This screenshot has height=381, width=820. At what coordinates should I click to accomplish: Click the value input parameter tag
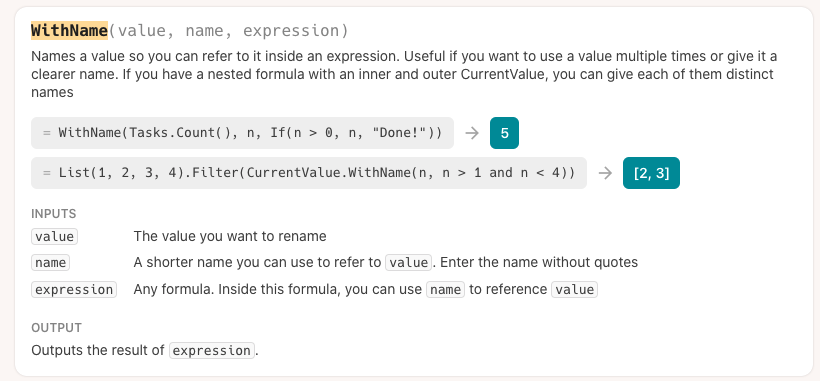coord(54,236)
